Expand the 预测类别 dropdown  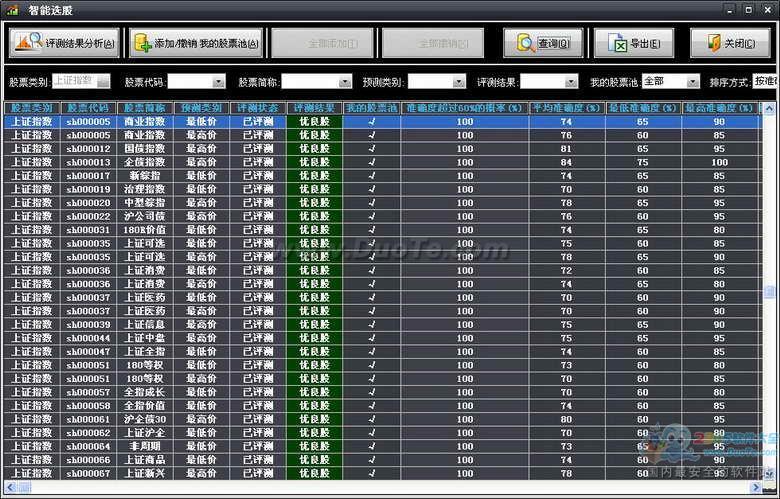(459, 82)
